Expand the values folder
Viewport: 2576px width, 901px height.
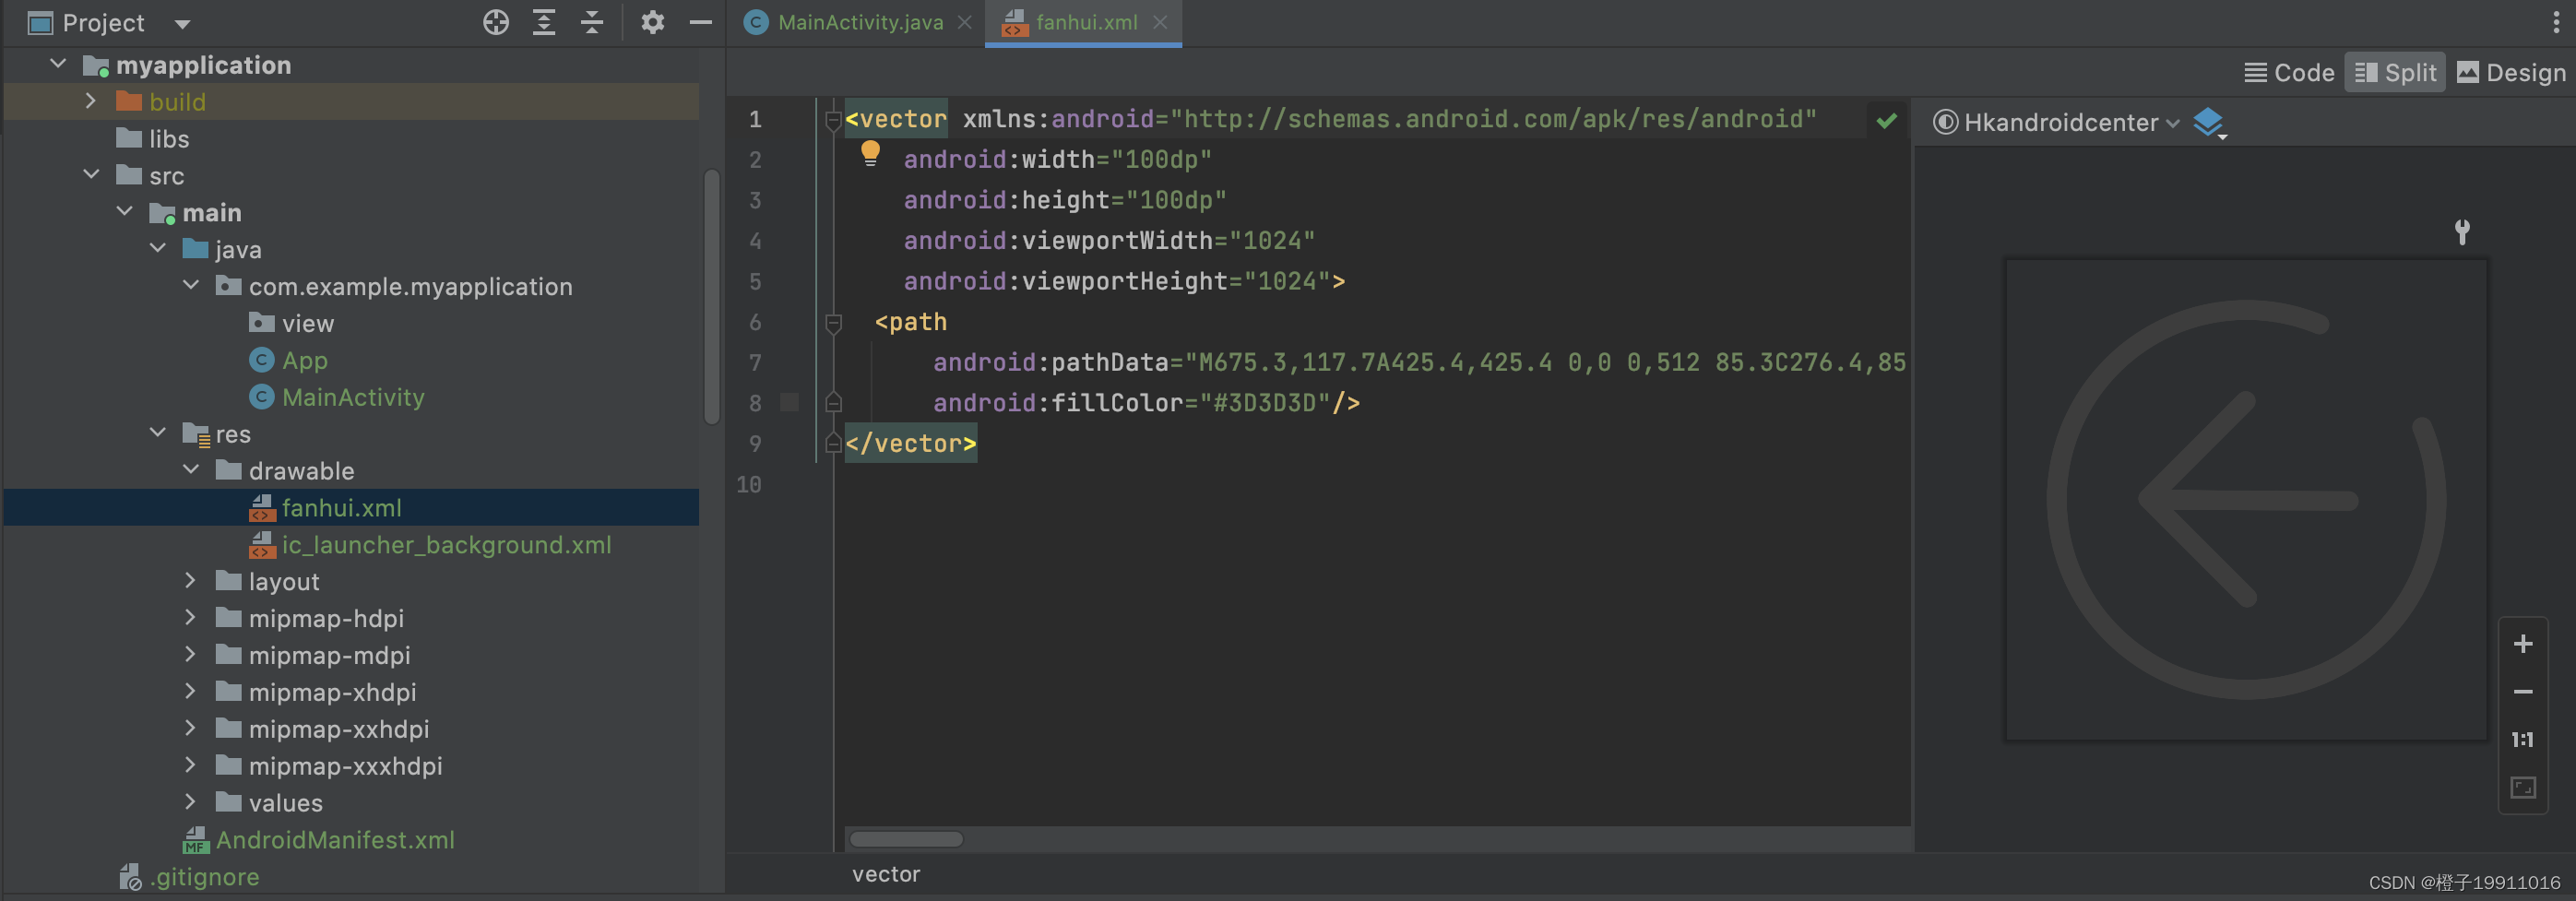191,802
